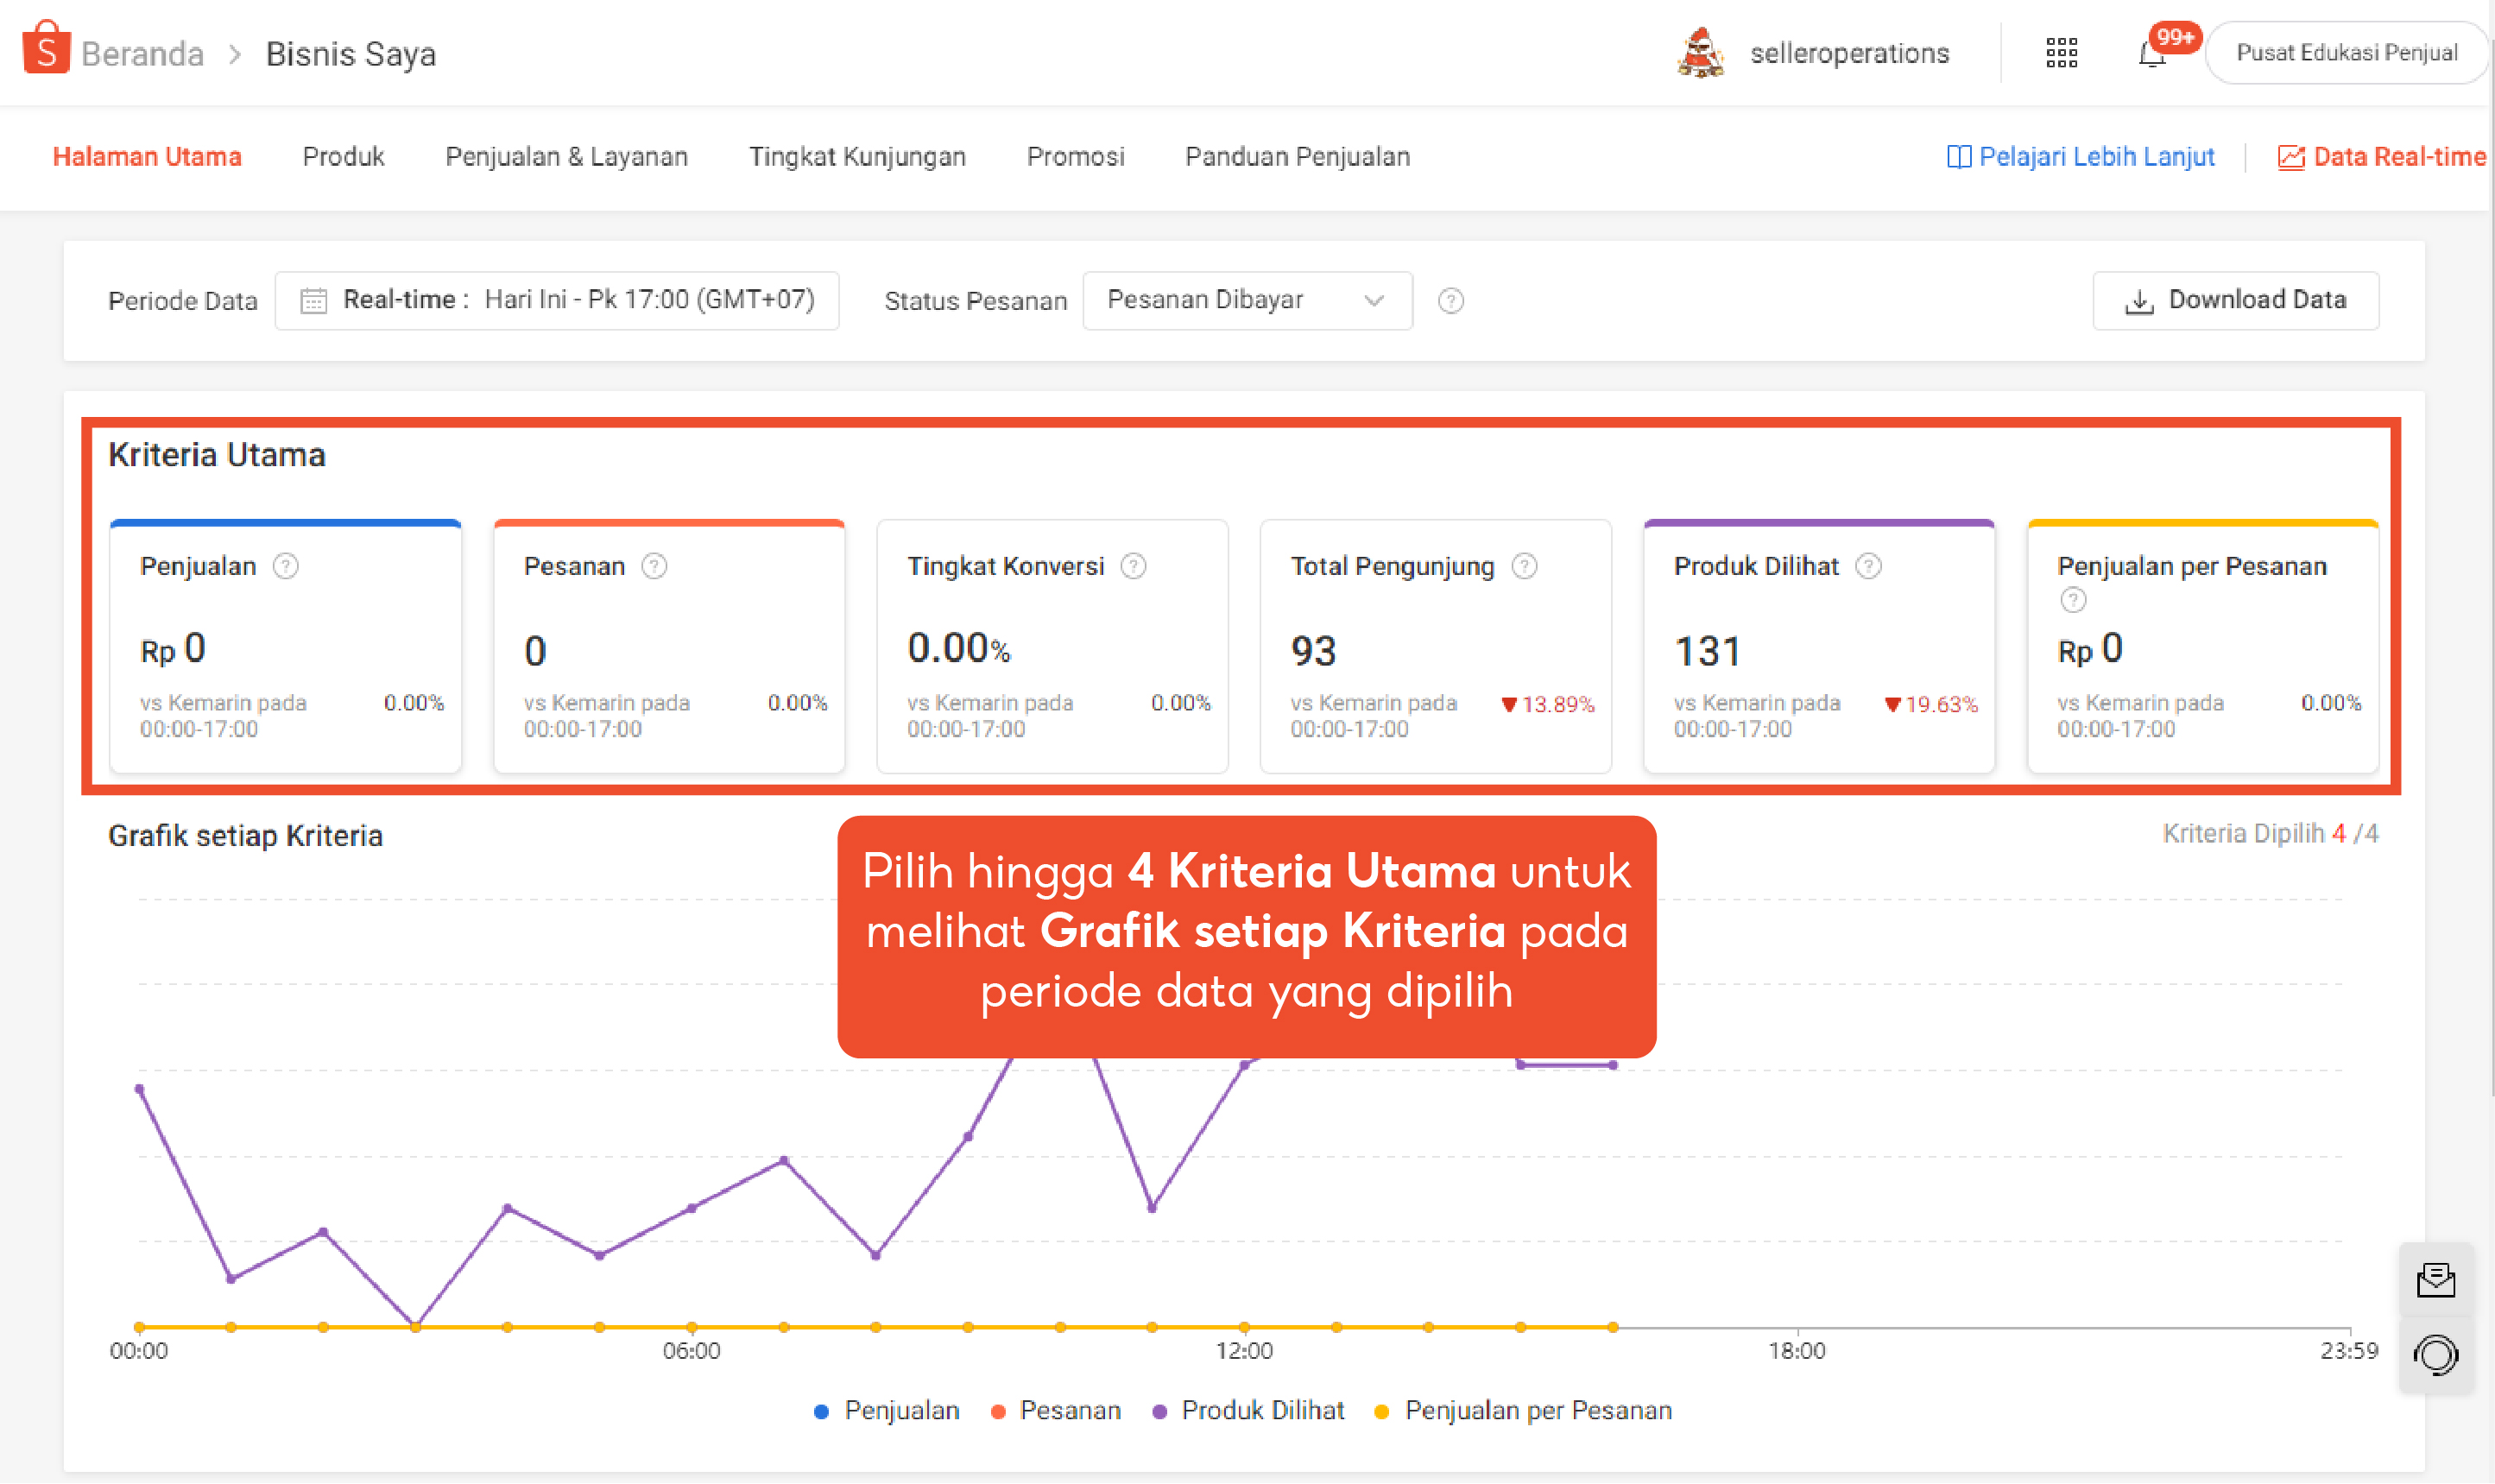Screen dimensions: 2495x1484
Task: Go to Beranda breadcrumb link
Action: point(142,54)
